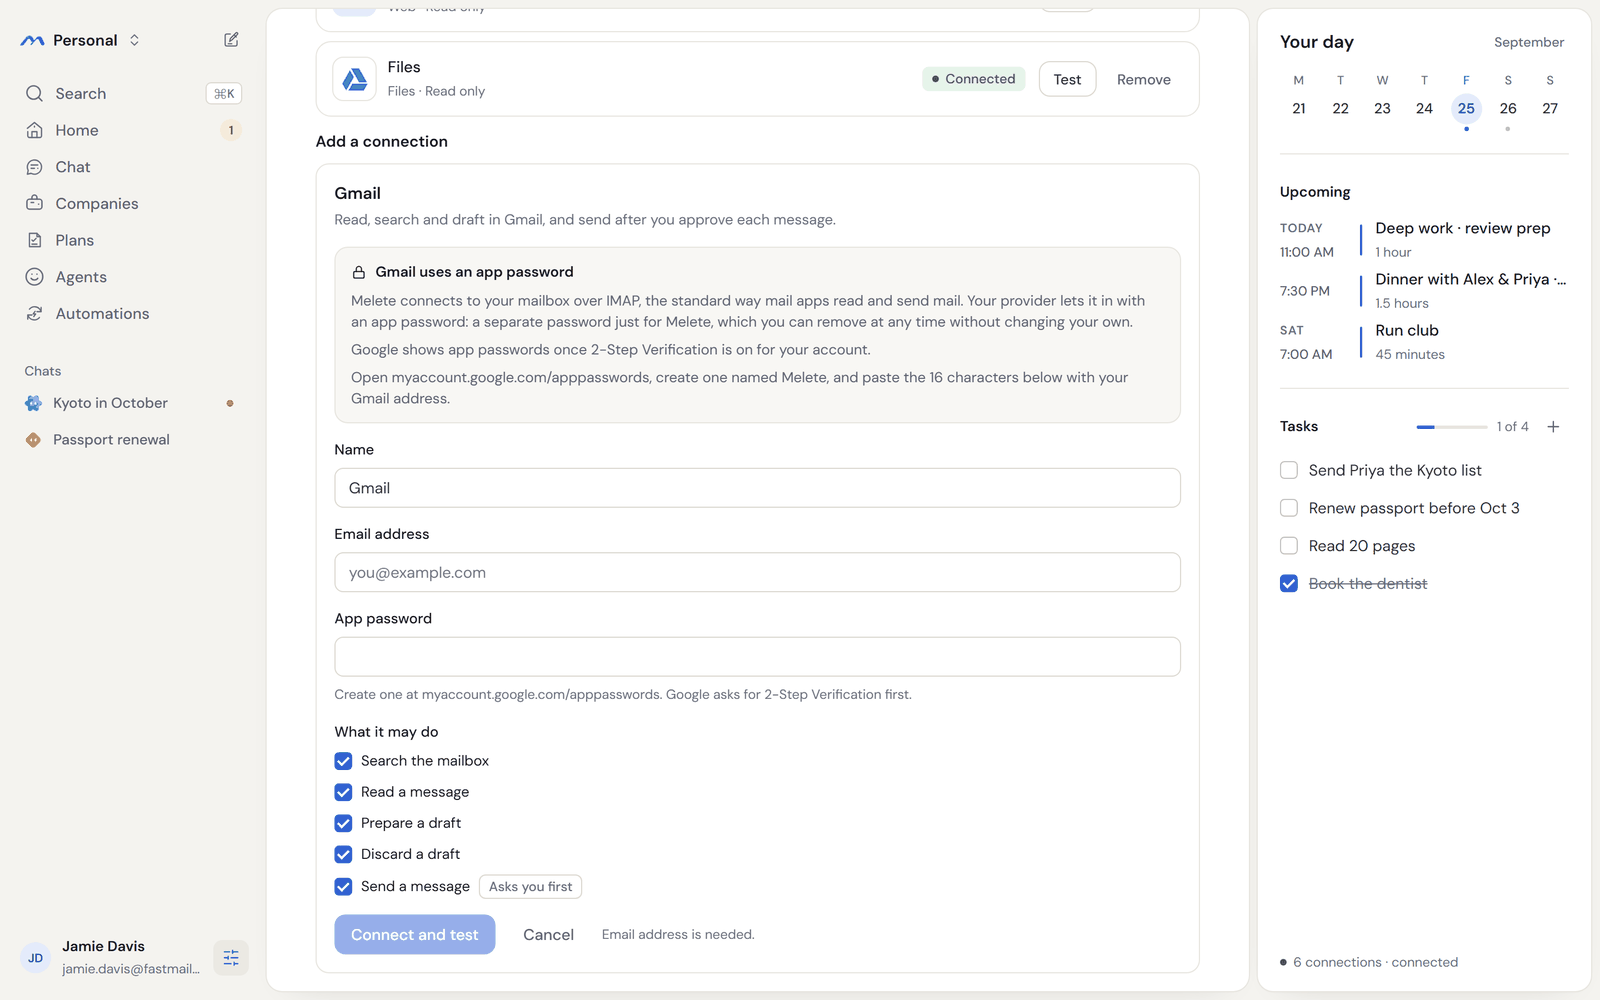
Task: Focus the Name field containing Gmail
Action: coord(757,488)
